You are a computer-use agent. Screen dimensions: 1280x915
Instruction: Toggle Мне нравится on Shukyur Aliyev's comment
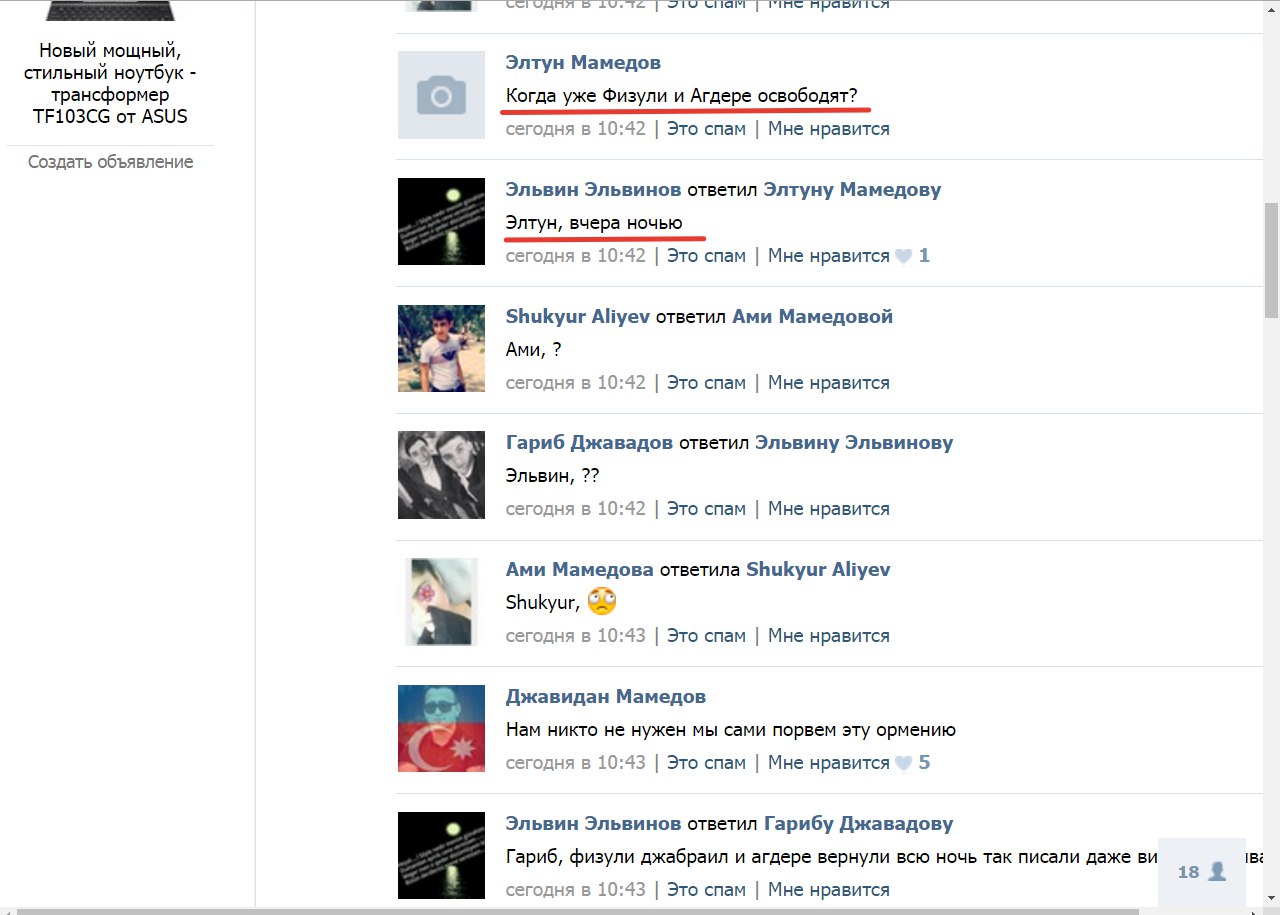pyautogui.click(x=828, y=383)
